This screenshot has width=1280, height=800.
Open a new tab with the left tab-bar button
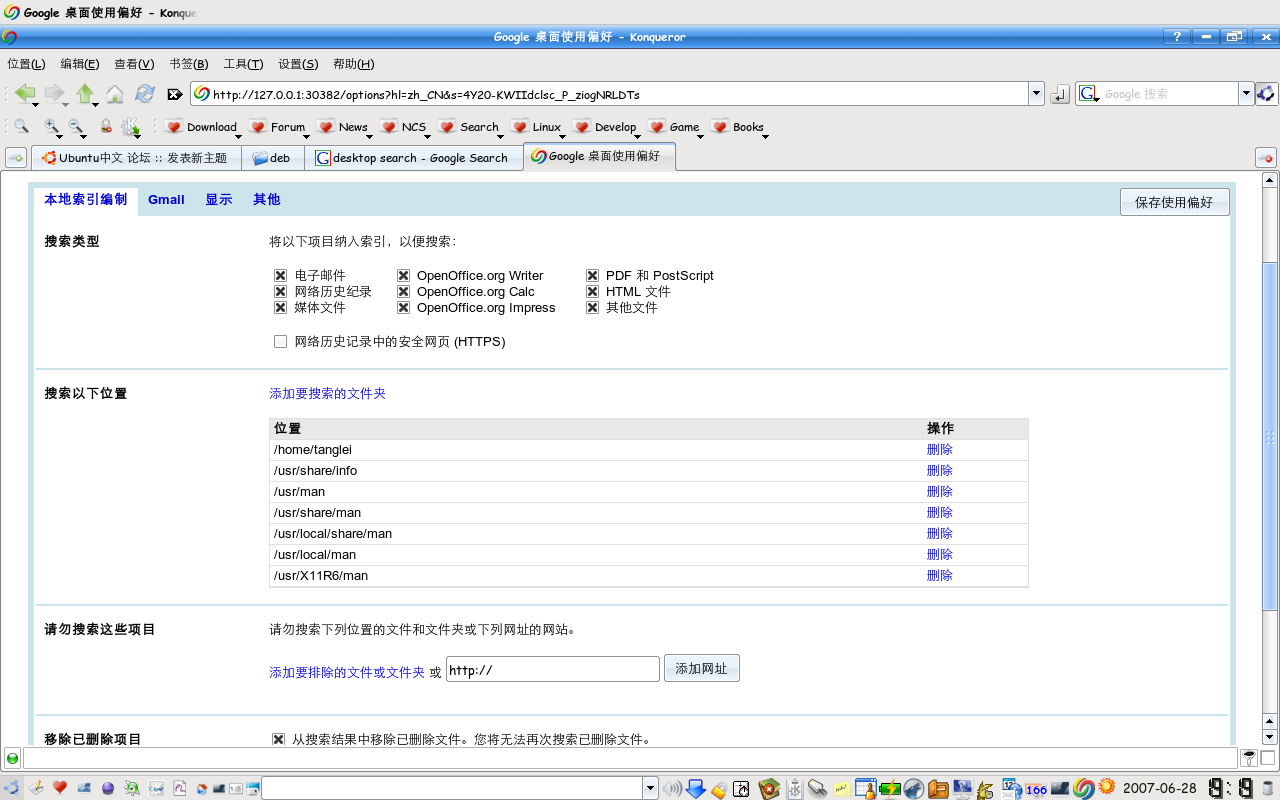click(x=16, y=158)
